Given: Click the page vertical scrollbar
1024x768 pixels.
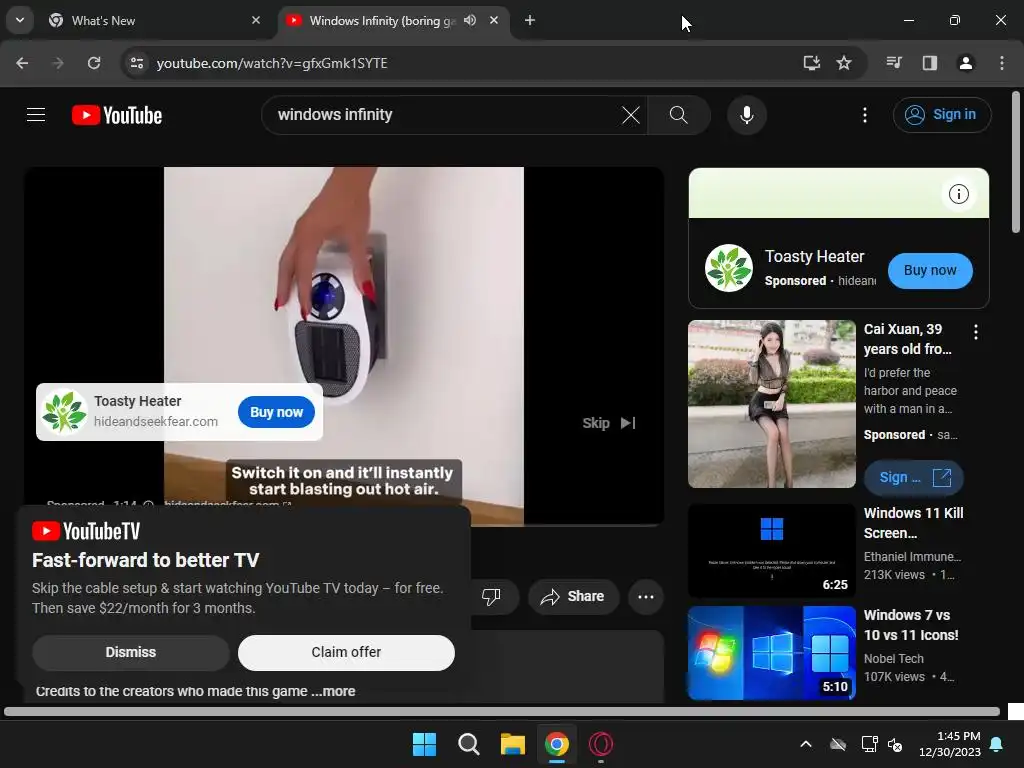Looking at the screenshot, I should coord(1016,162).
